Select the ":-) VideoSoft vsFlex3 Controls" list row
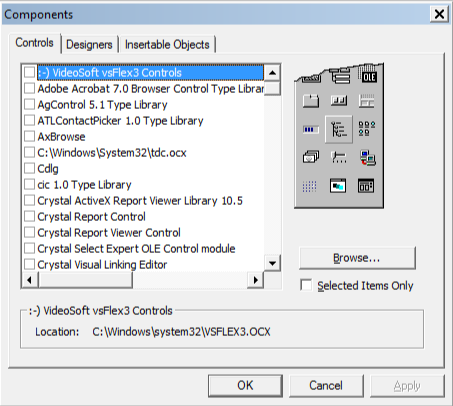 pyautogui.click(x=150, y=72)
